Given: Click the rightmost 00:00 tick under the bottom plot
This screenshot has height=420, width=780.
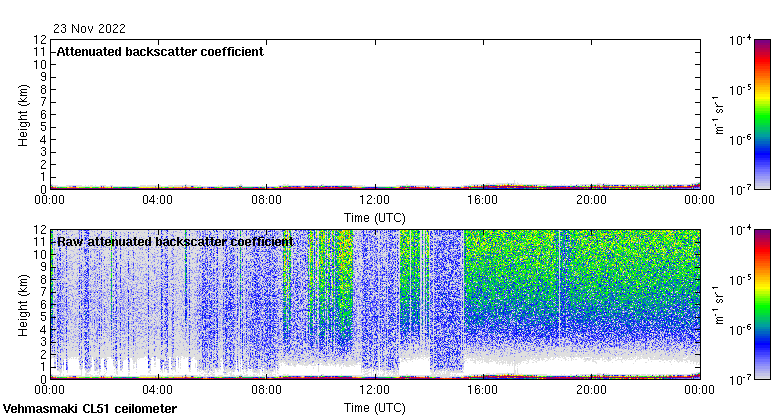Looking at the screenshot, I should click(x=699, y=390).
